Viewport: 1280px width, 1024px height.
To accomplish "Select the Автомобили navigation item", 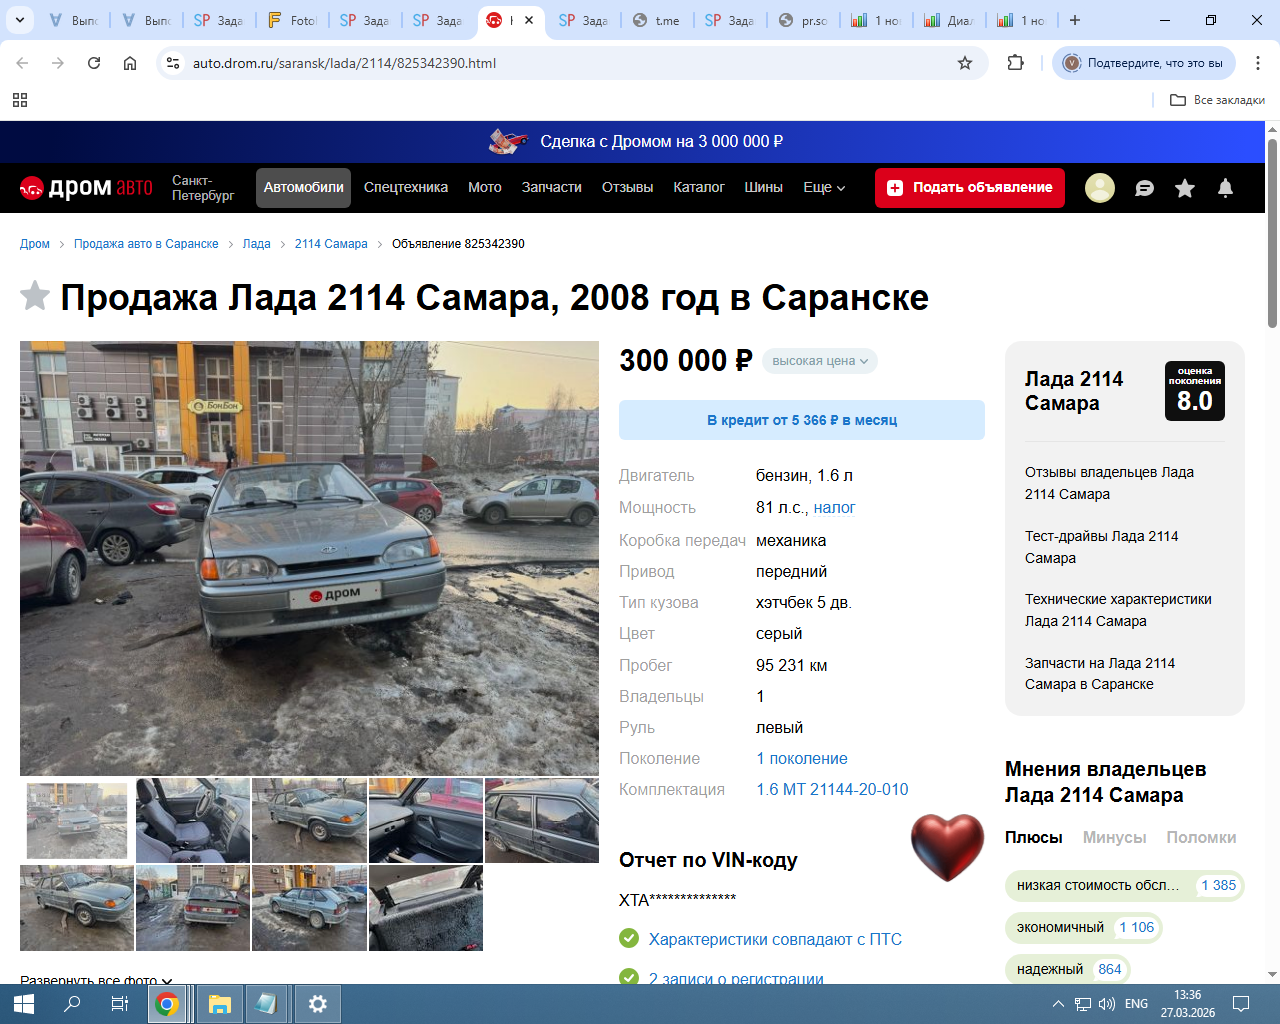I will 303,188.
